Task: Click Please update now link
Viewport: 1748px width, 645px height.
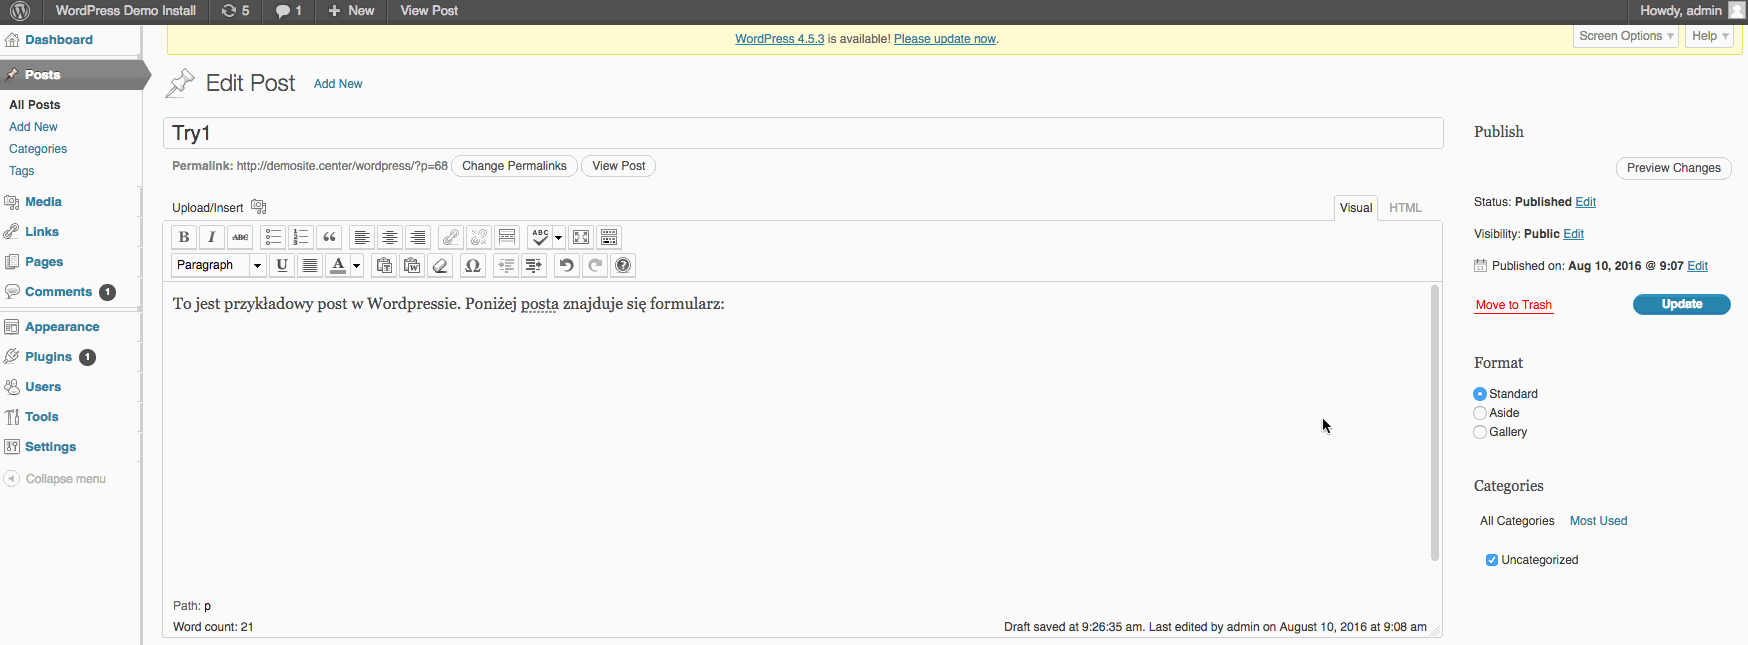Action: pos(945,39)
